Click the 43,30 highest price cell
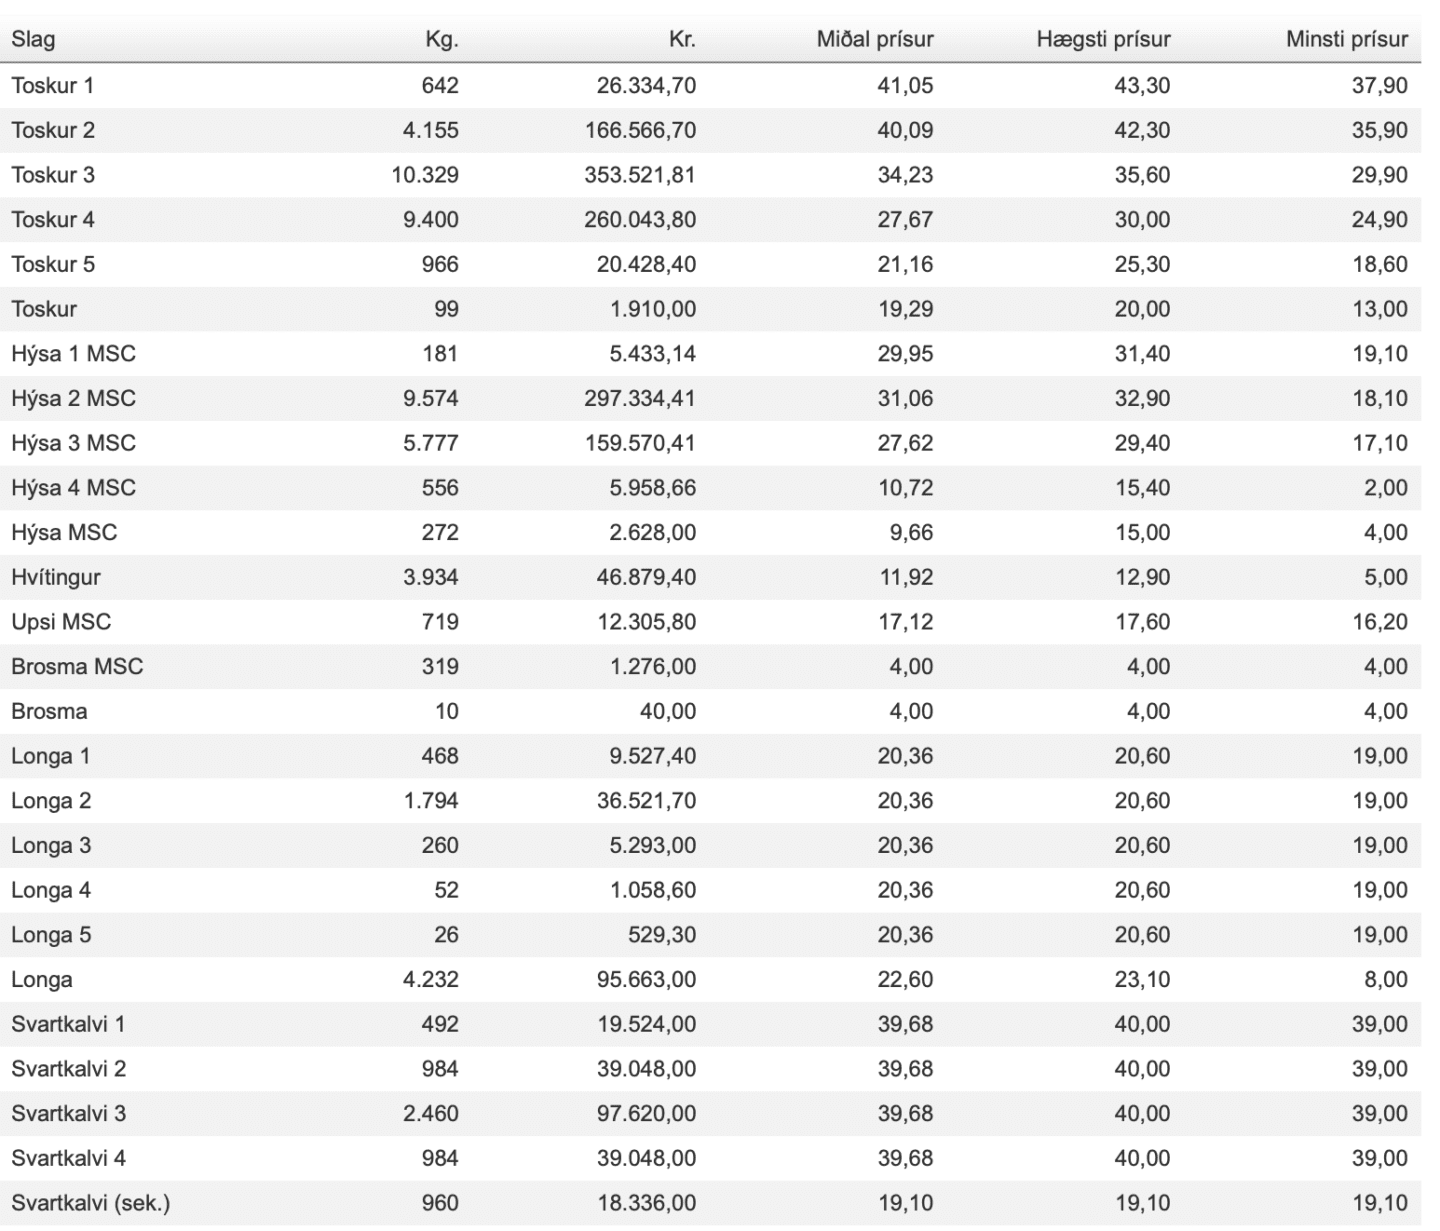1440x1231 pixels. 1142,86
